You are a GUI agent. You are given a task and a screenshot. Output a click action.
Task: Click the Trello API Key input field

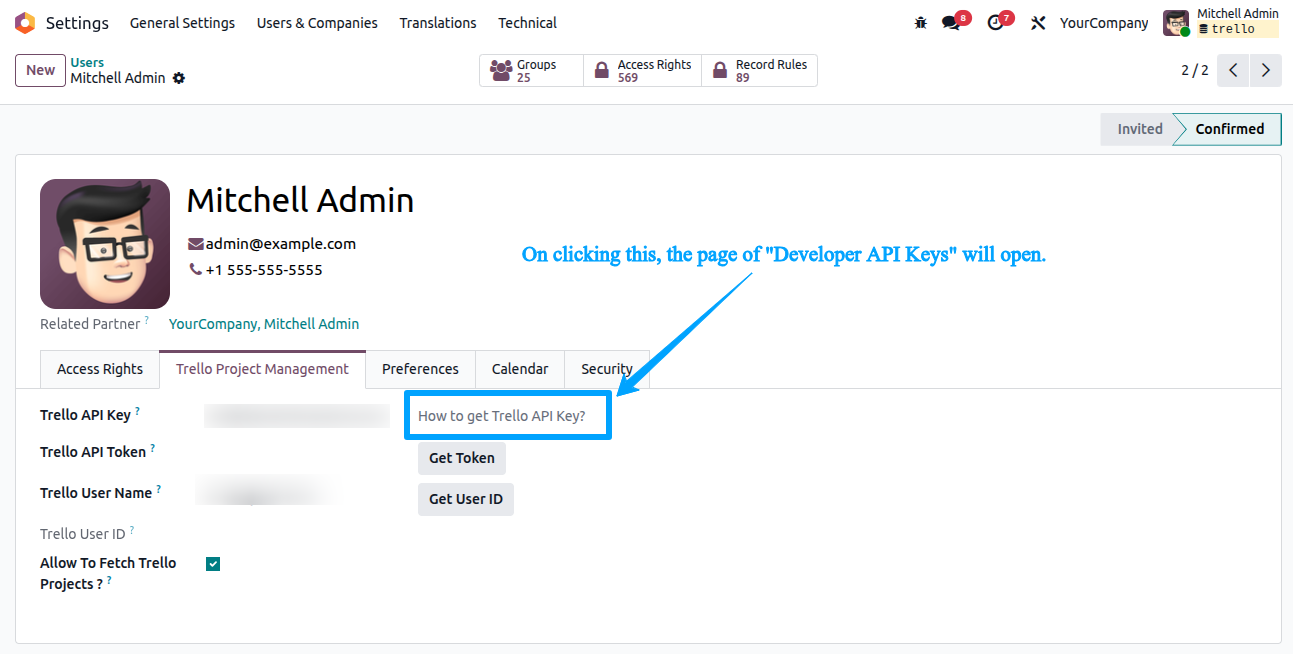coord(297,416)
